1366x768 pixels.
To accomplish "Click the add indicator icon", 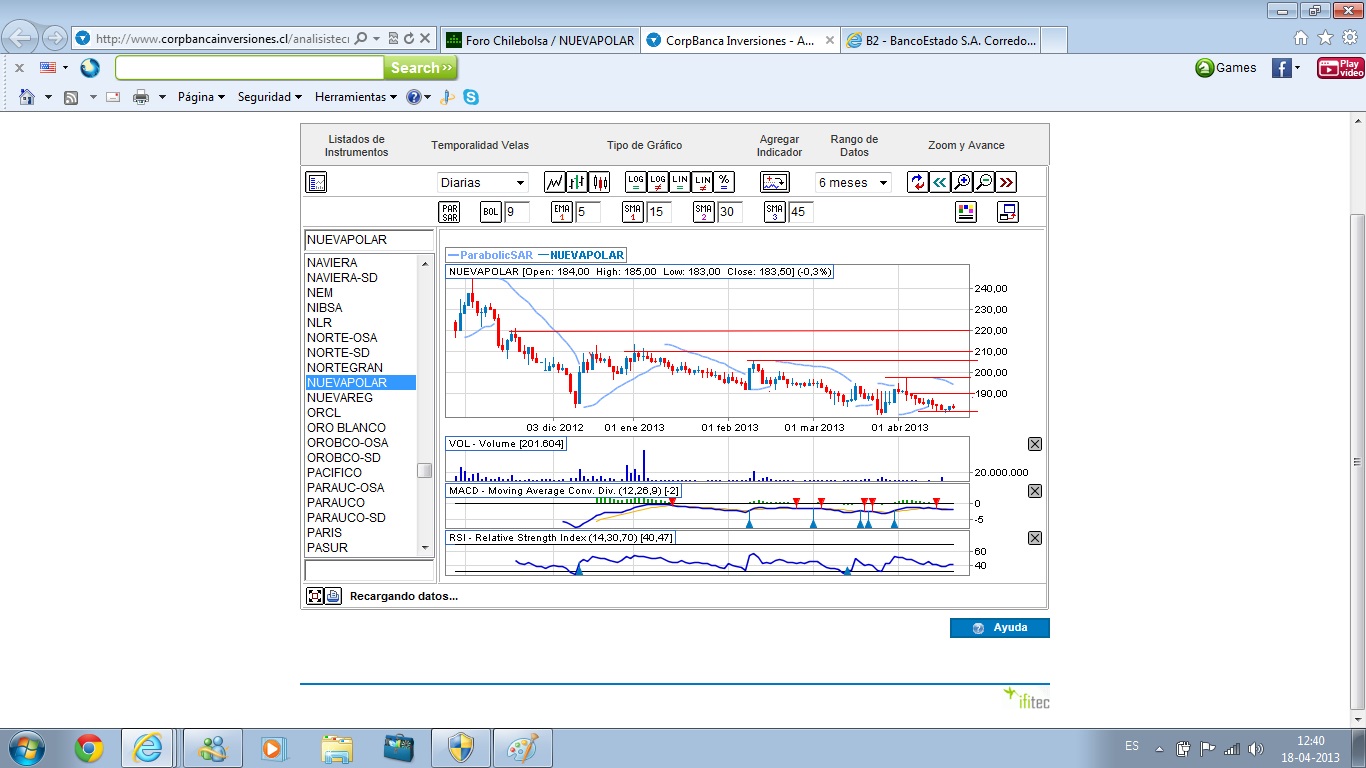I will tap(775, 182).
